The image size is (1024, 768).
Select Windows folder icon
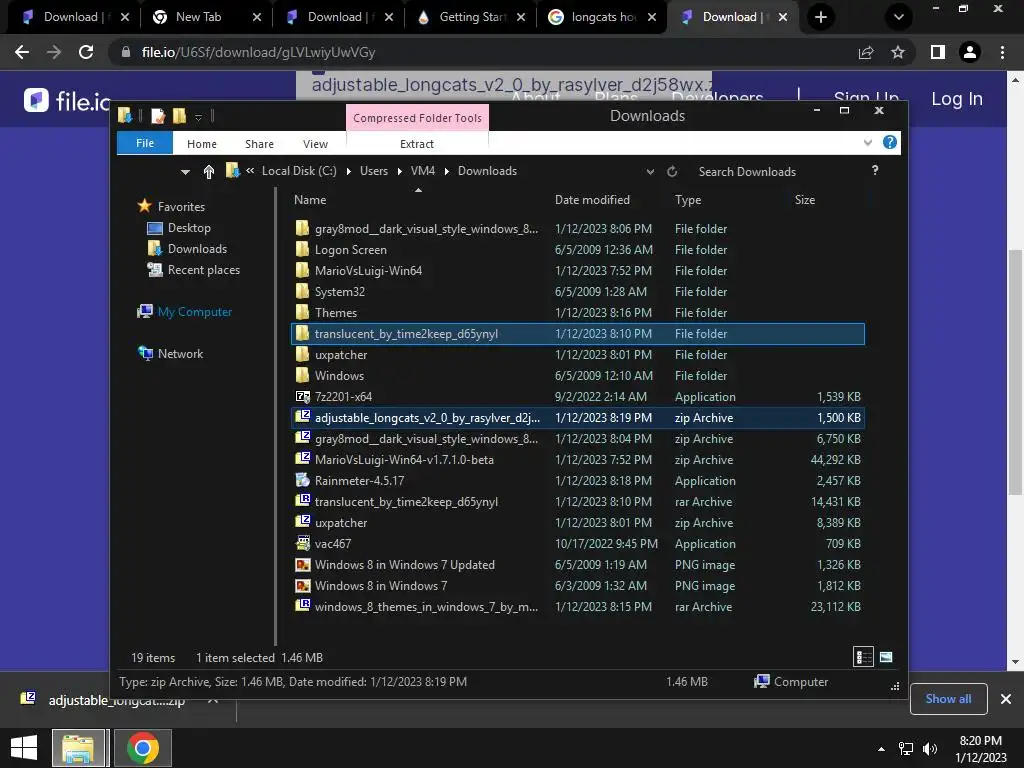302,375
